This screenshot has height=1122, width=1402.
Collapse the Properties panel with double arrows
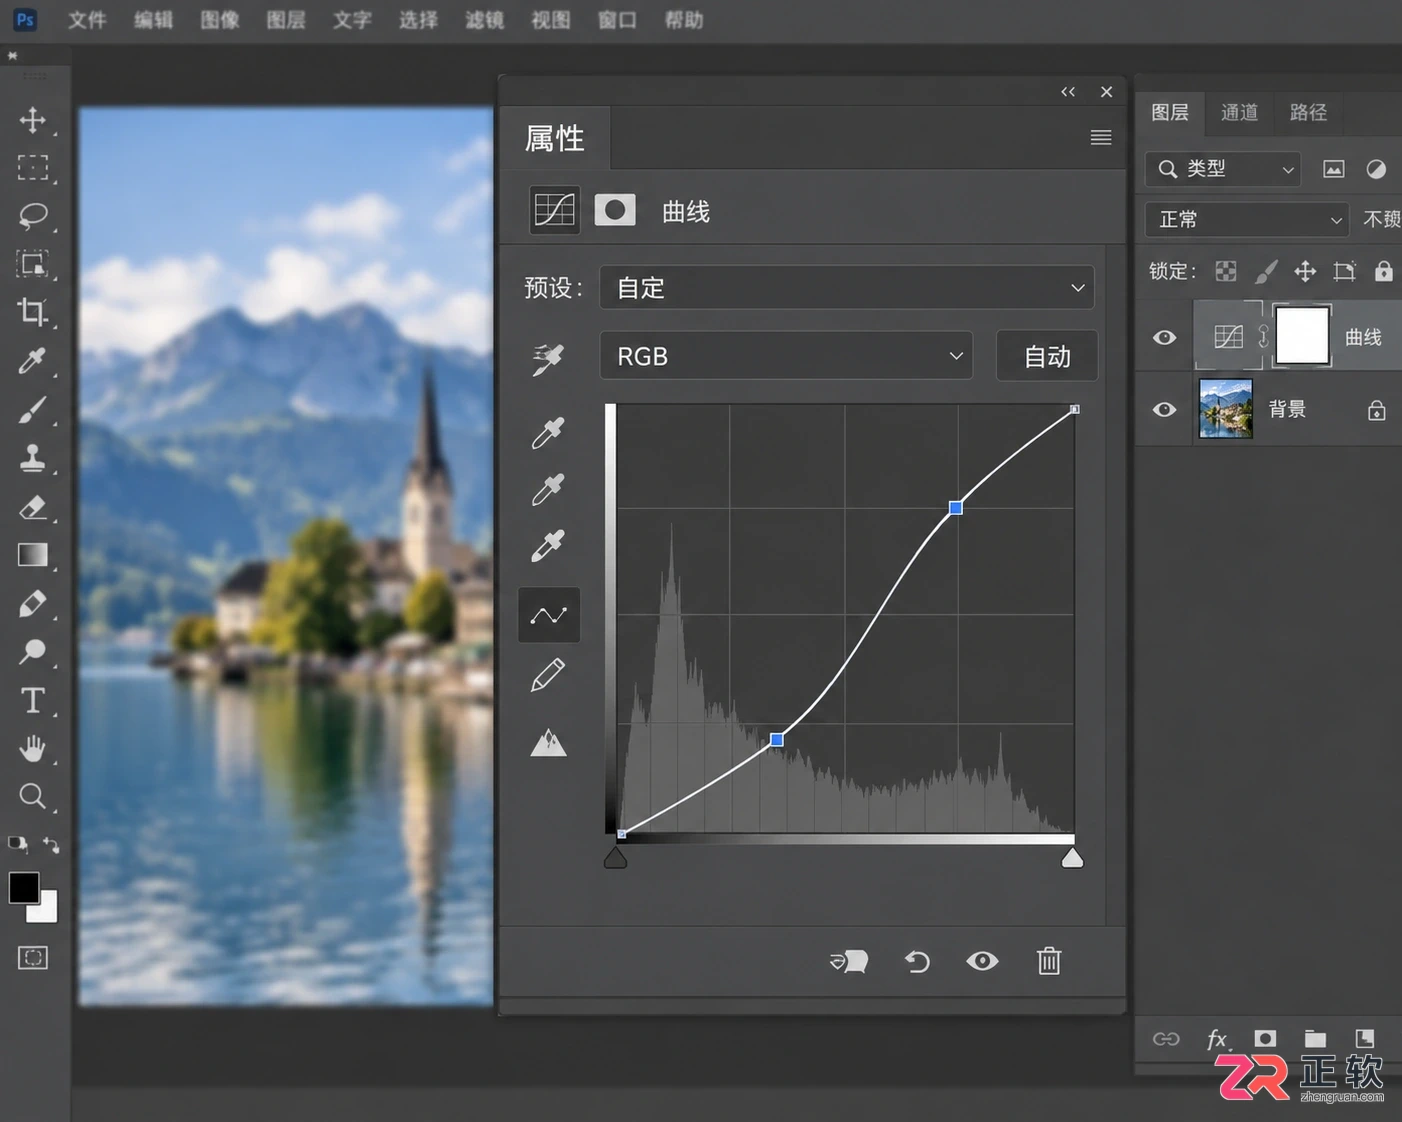pos(1068,92)
